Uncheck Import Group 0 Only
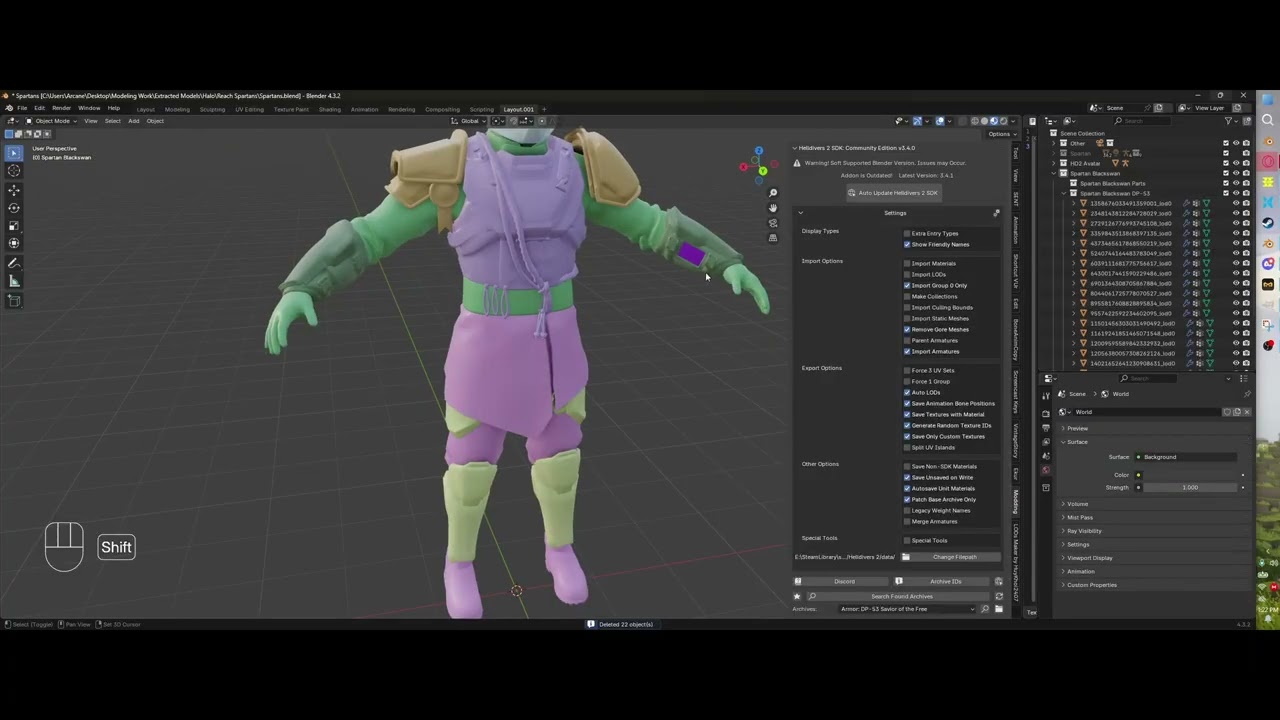This screenshot has height=720, width=1280. pos(907,285)
